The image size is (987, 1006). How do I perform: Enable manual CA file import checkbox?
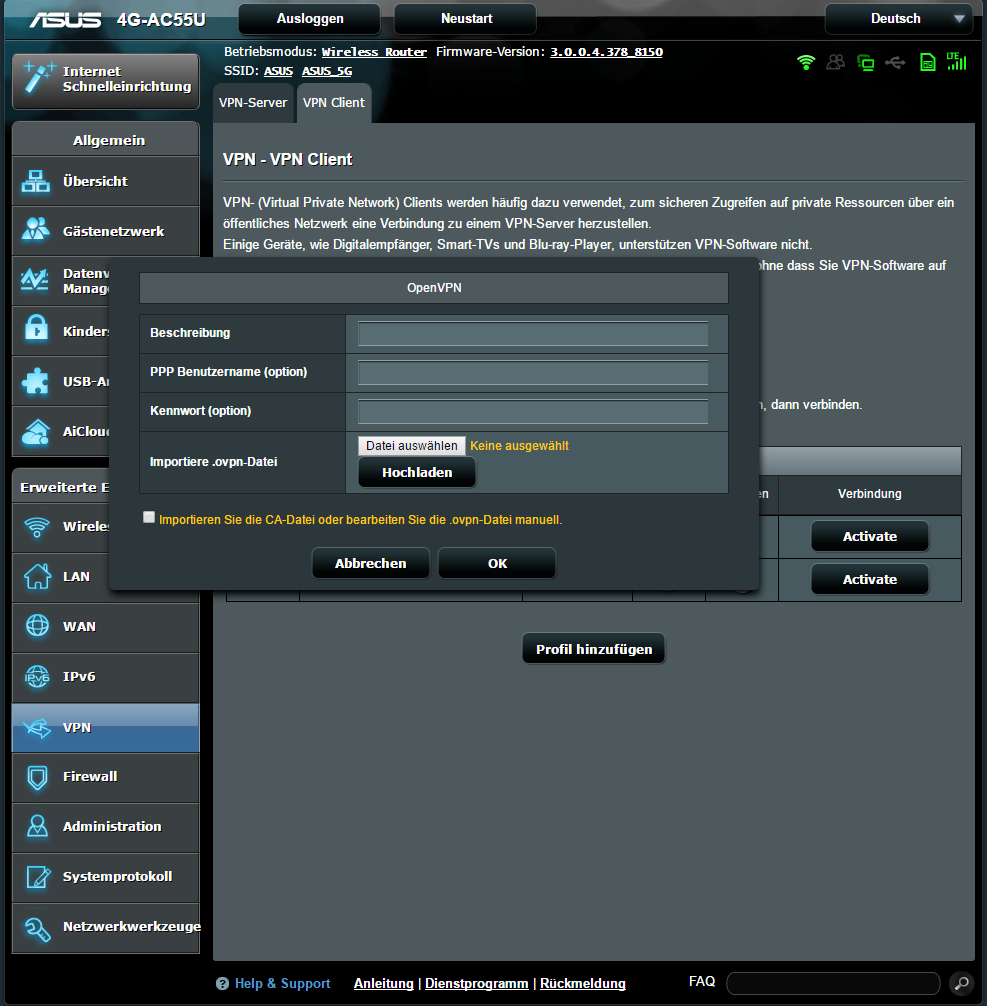149,518
